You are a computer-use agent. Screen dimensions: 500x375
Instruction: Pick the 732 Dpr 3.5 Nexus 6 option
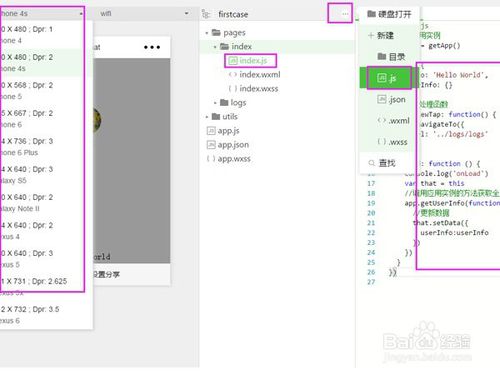tap(46, 315)
